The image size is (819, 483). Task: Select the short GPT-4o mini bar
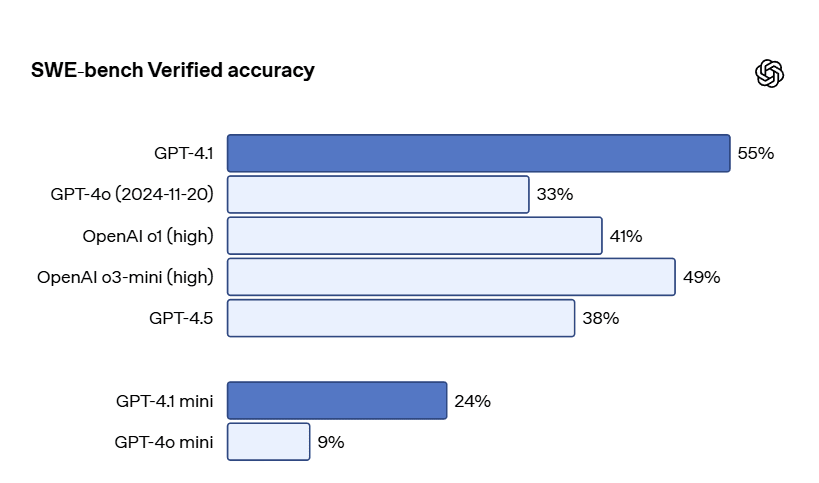pos(269,442)
